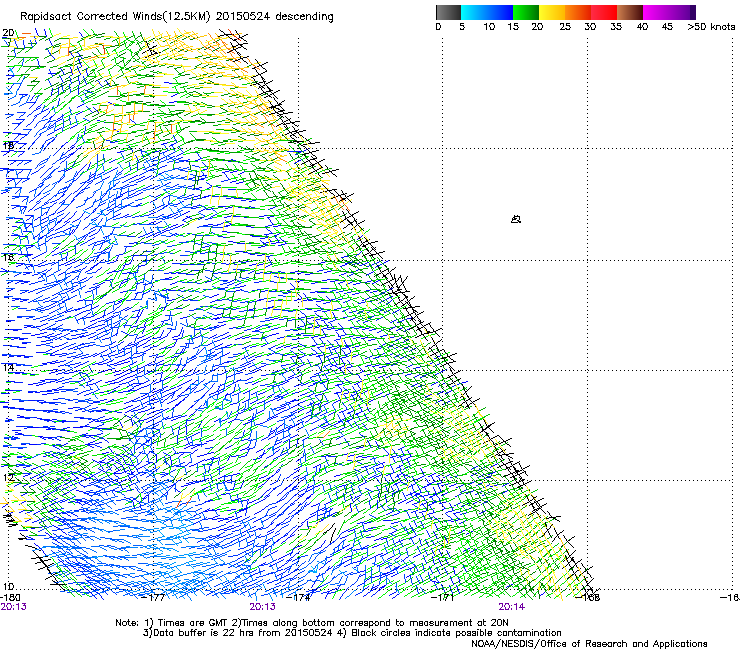Click the '20' latitude axis label
The height and width of the screenshot is (650, 740).
[8, 33]
